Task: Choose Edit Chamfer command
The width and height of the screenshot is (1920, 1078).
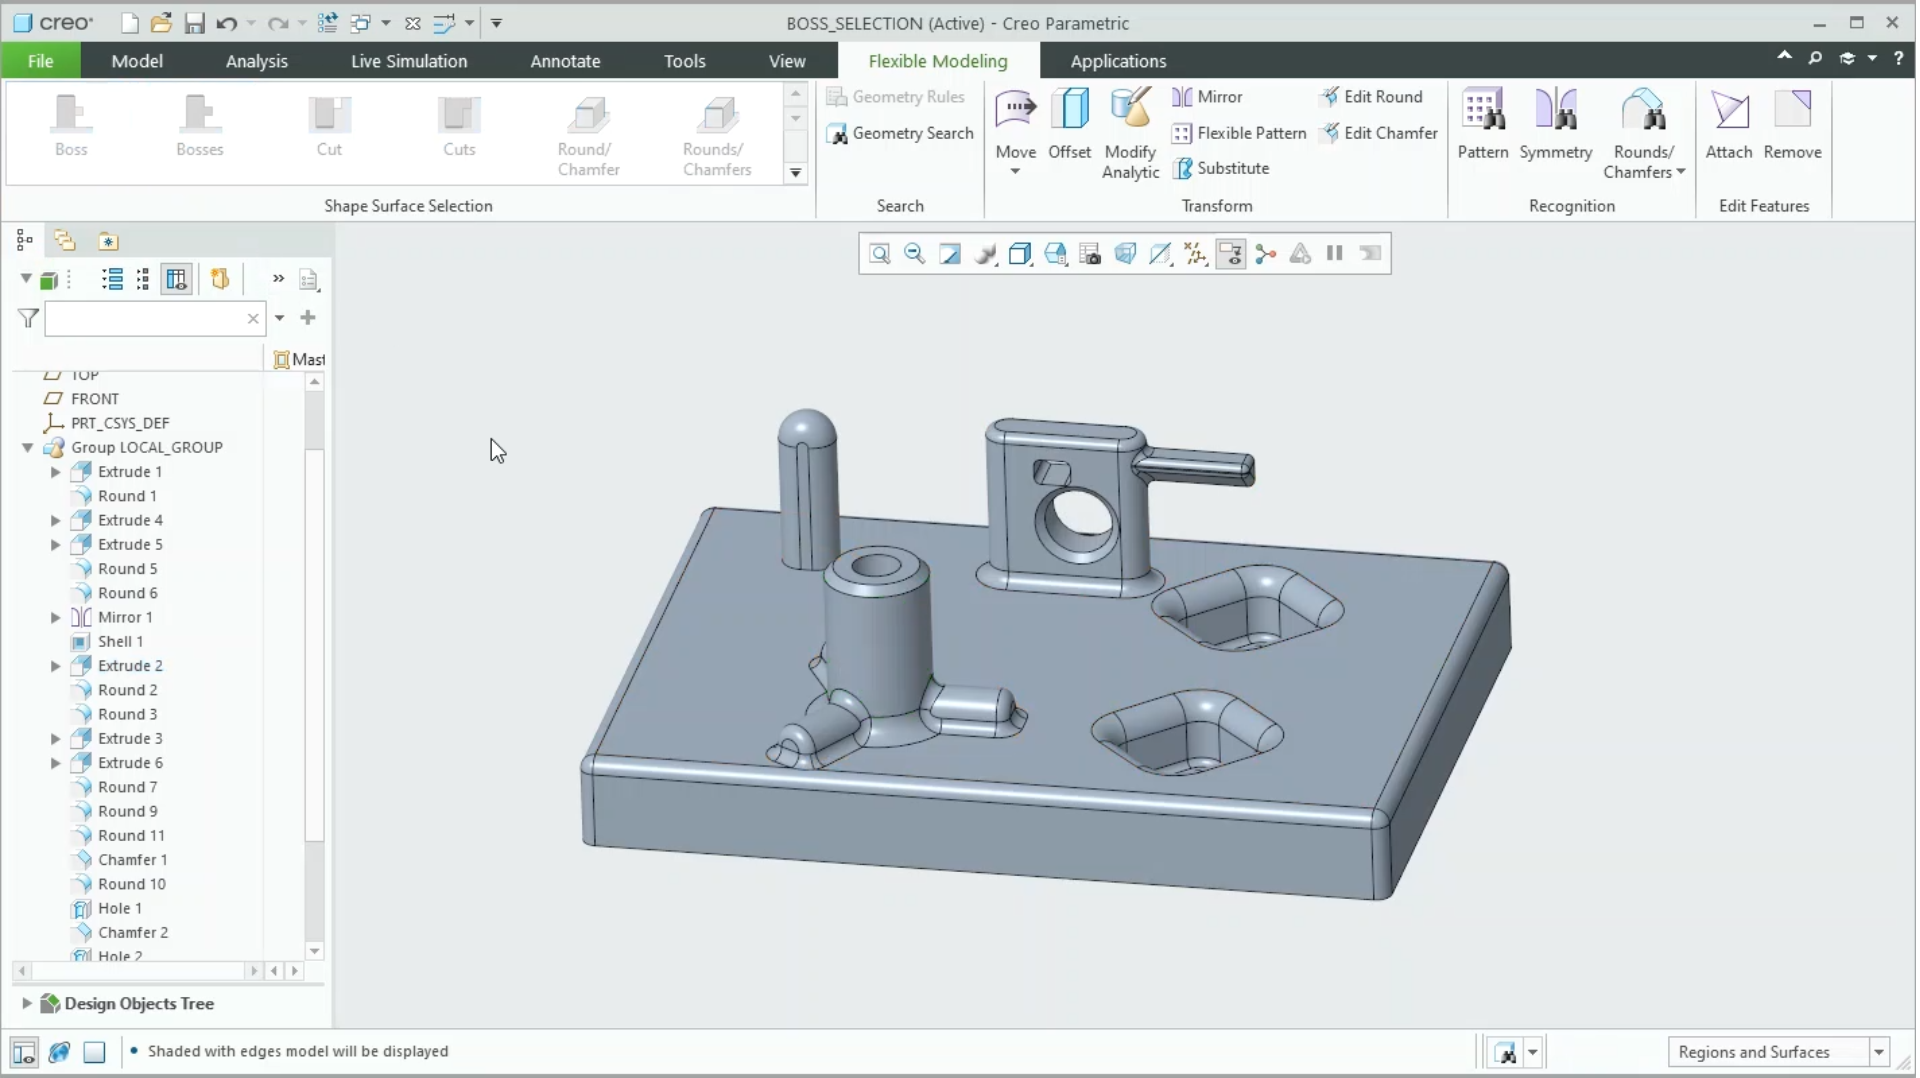Action: pos(1379,133)
